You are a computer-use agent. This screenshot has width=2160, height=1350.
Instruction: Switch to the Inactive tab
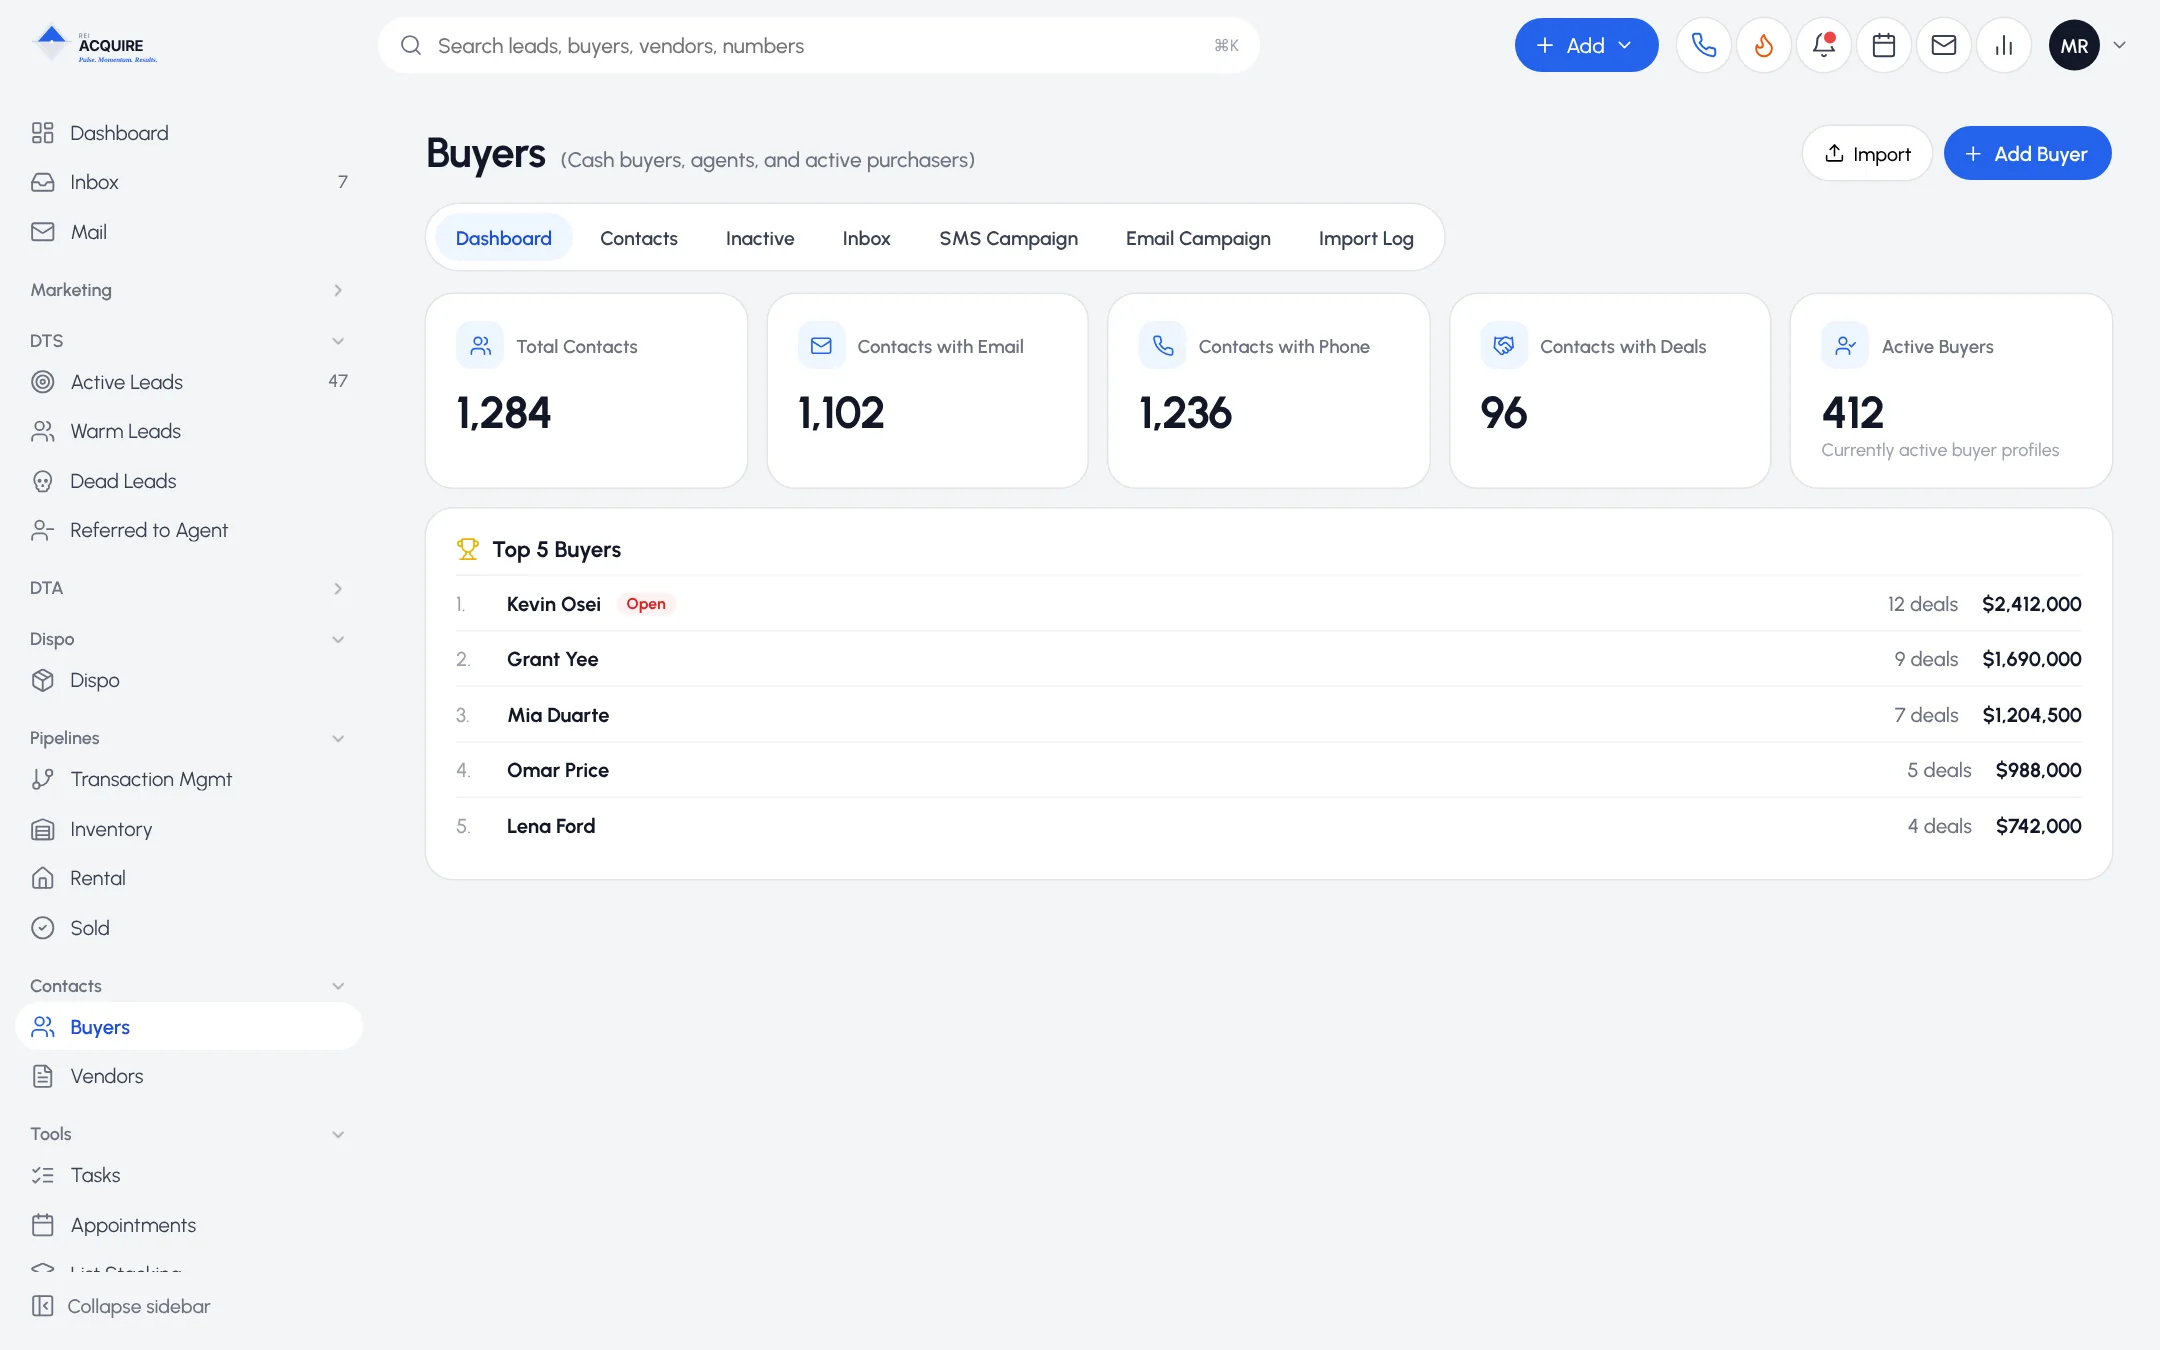click(x=760, y=238)
